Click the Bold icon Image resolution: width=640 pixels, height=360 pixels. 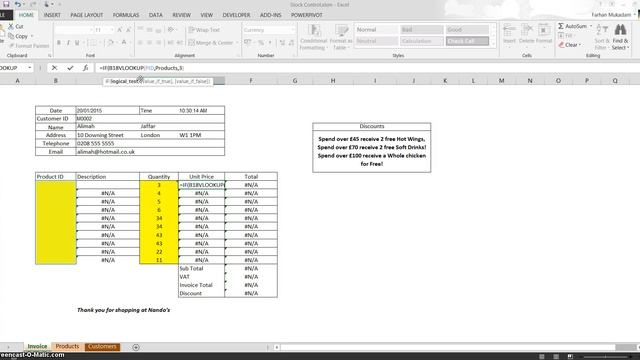click(59, 42)
